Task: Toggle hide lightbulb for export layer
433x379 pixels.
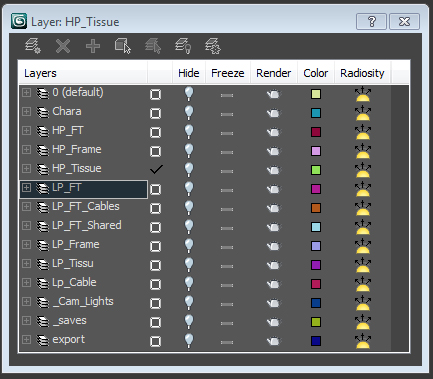Action: pyautogui.click(x=189, y=341)
